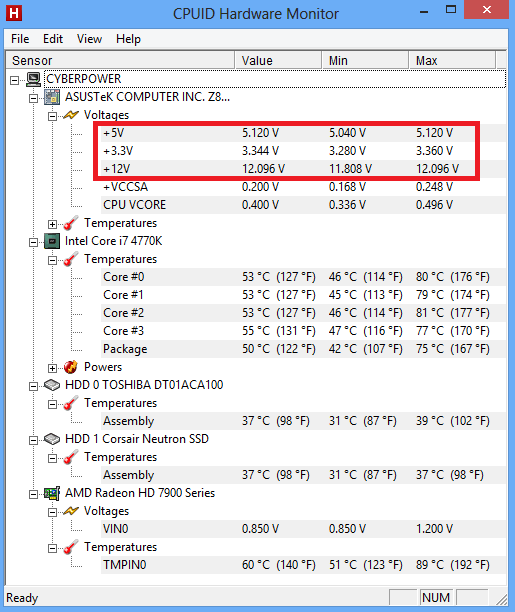The height and width of the screenshot is (612, 515).
Task: Open the Edit menu
Action: pyautogui.click(x=53, y=39)
